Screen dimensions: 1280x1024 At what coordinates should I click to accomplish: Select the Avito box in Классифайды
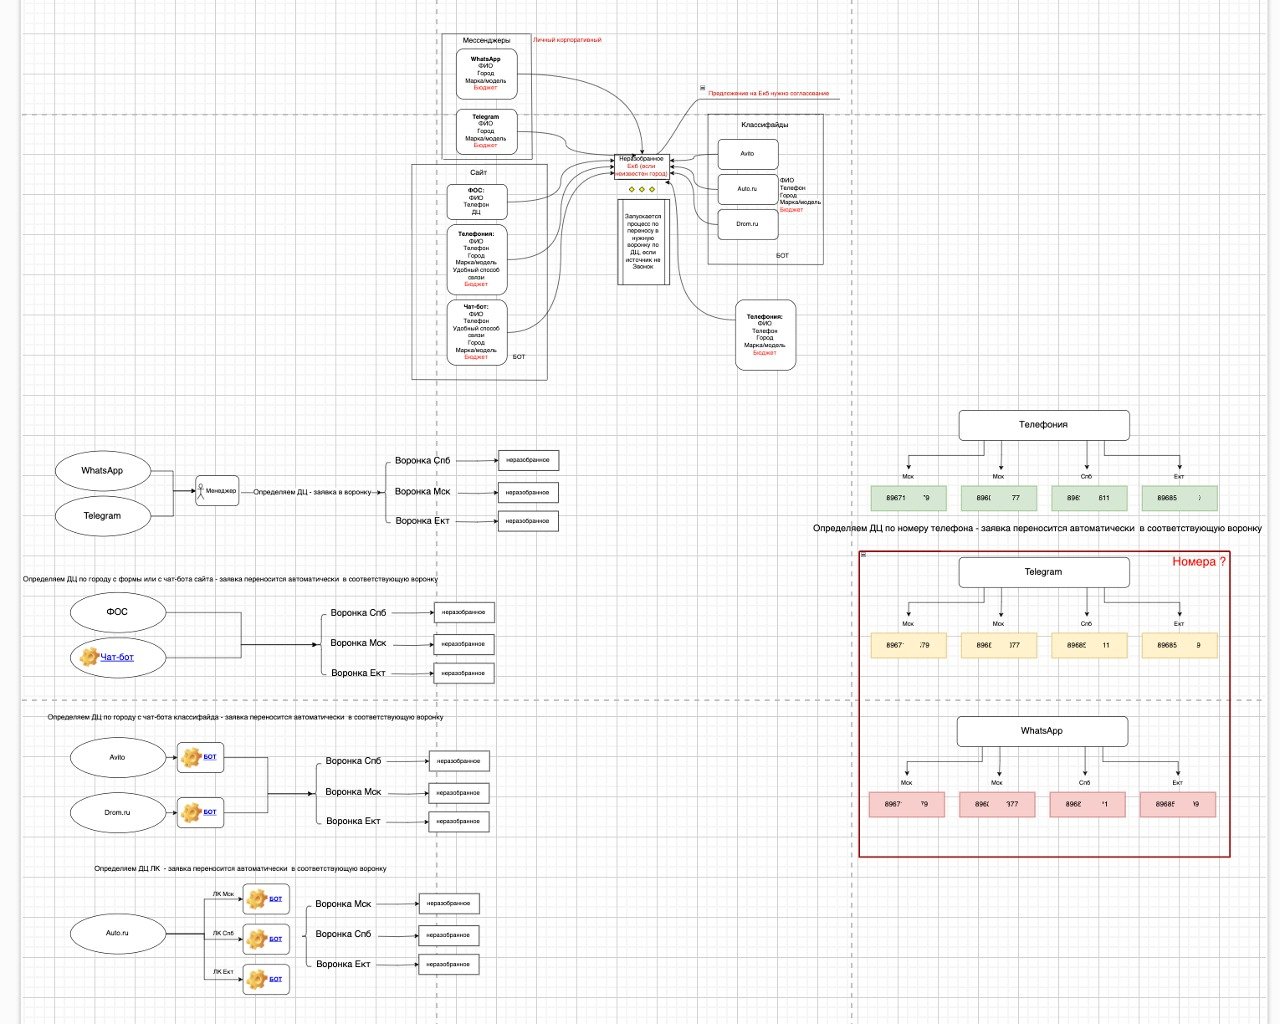(x=748, y=154)
